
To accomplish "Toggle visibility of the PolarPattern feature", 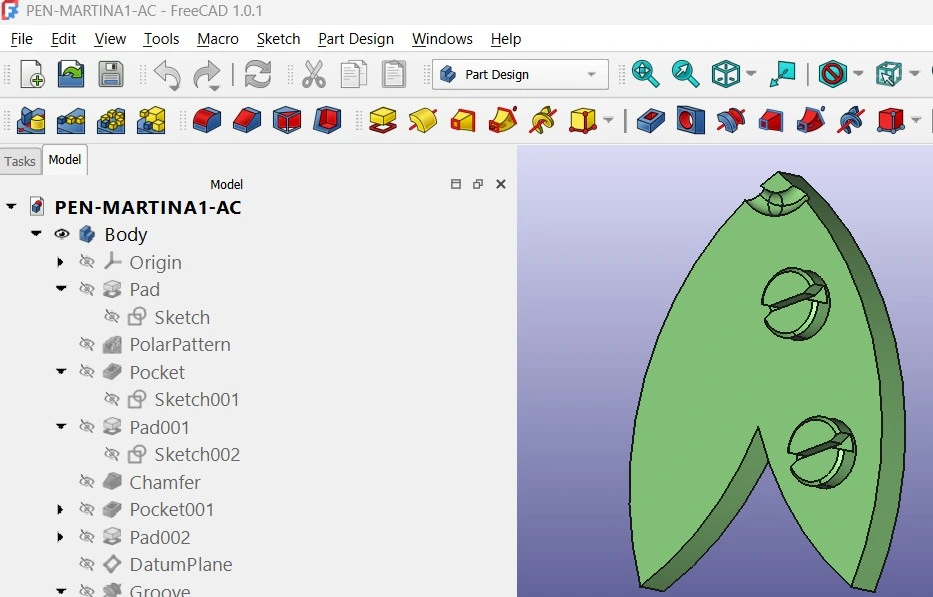I will point(87,345).
